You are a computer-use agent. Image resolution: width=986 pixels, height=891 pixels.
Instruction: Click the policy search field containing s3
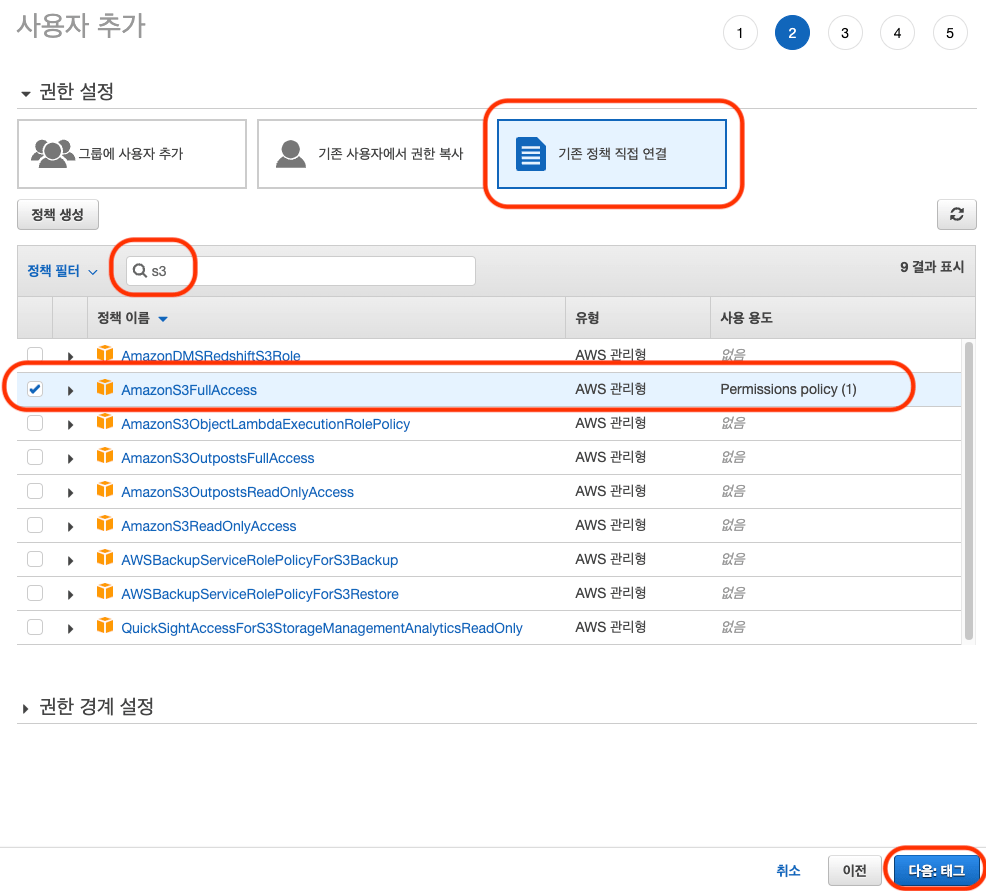pos(310,271)
